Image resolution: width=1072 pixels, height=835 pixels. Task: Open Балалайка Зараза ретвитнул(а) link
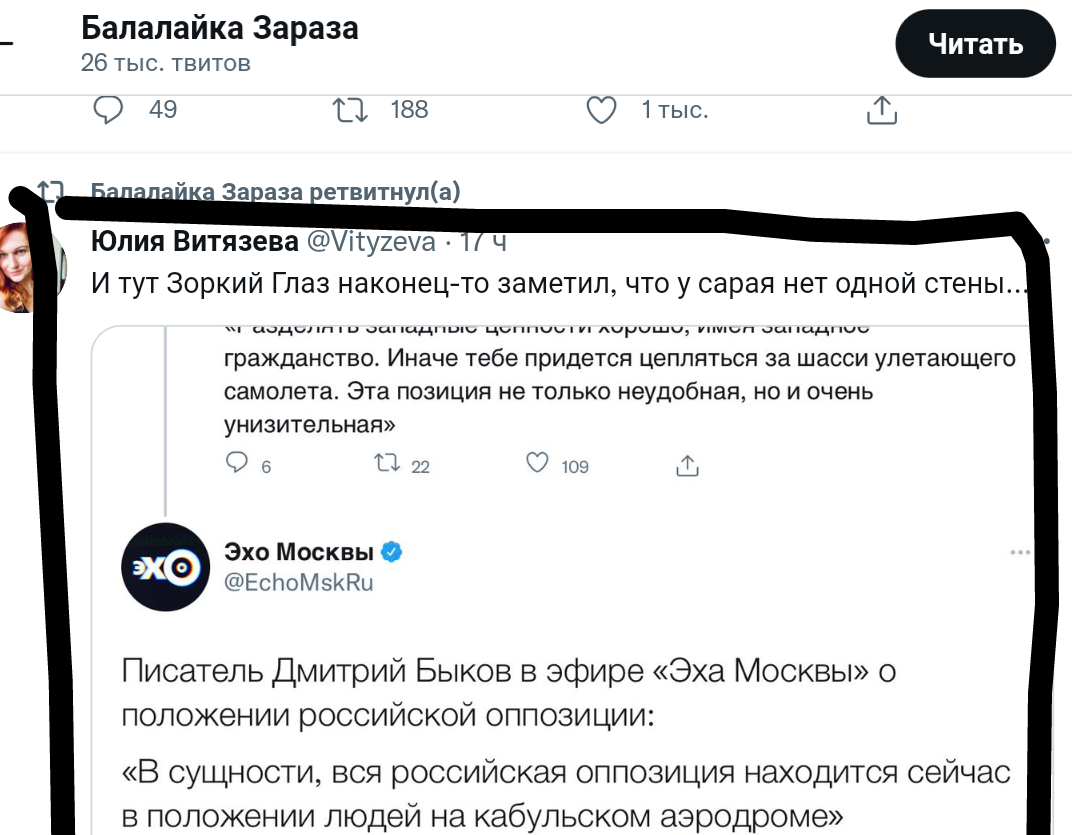(276, 191)
